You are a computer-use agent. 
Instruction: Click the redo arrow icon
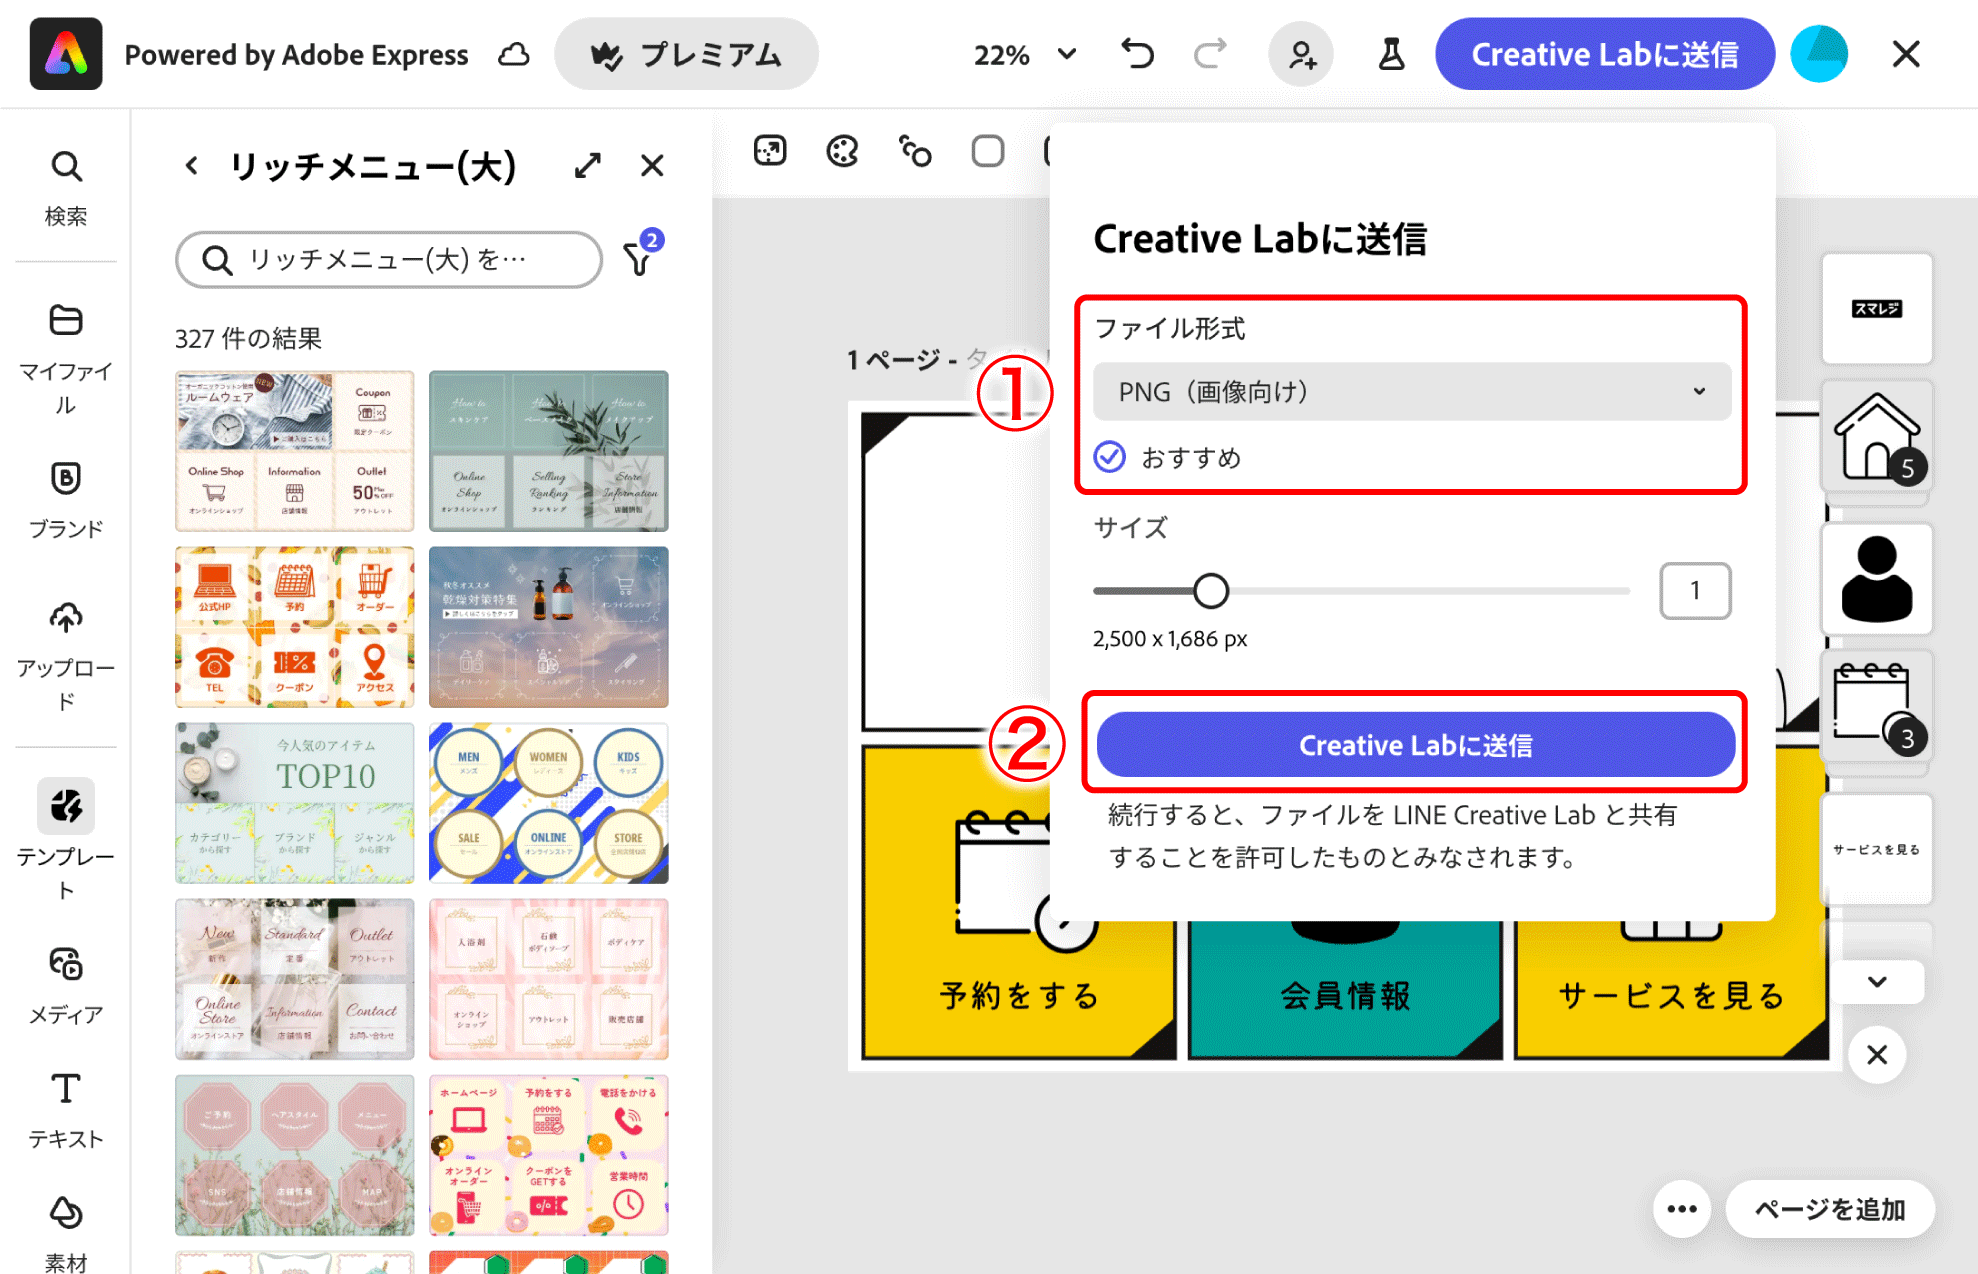tap(1210, 54)
